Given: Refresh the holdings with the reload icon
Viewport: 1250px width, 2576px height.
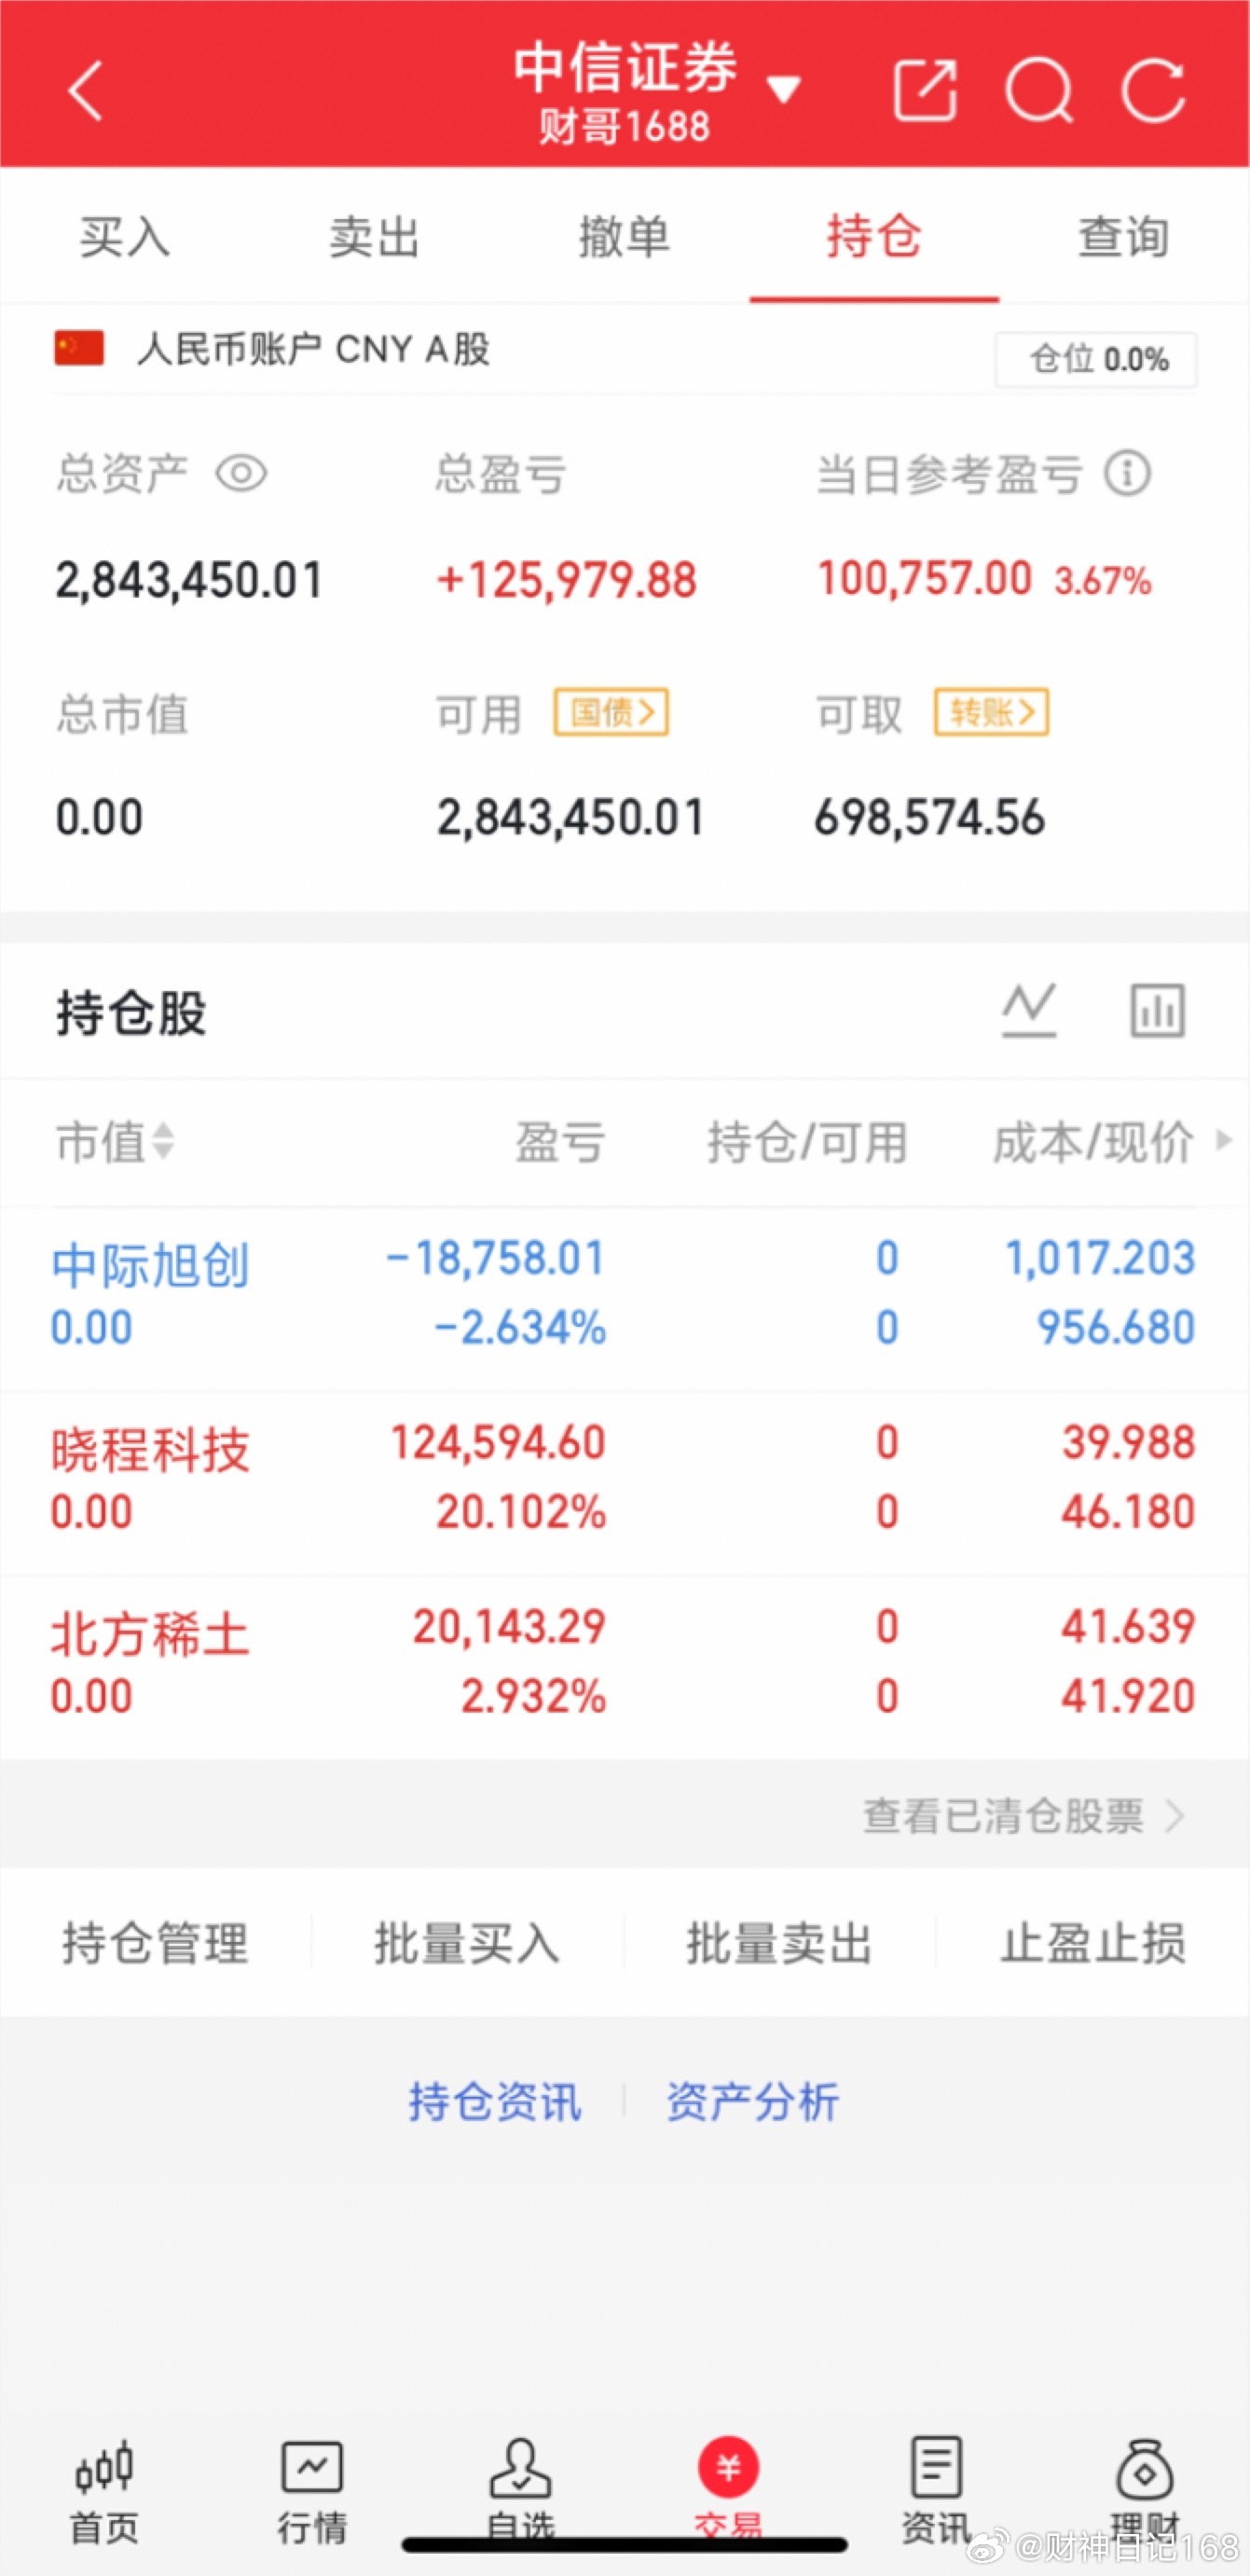Looking at the screenshot, I should click(x=1153, y=91).
